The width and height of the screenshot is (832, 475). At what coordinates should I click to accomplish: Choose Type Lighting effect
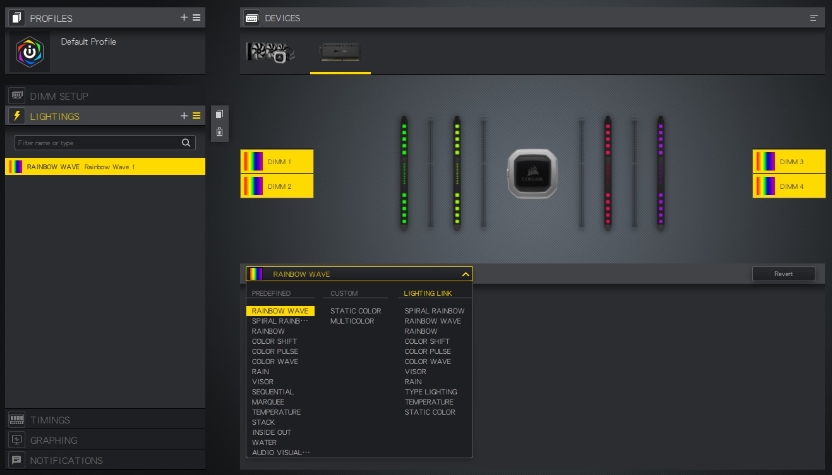pyautogui.click(x=431, y=392)
